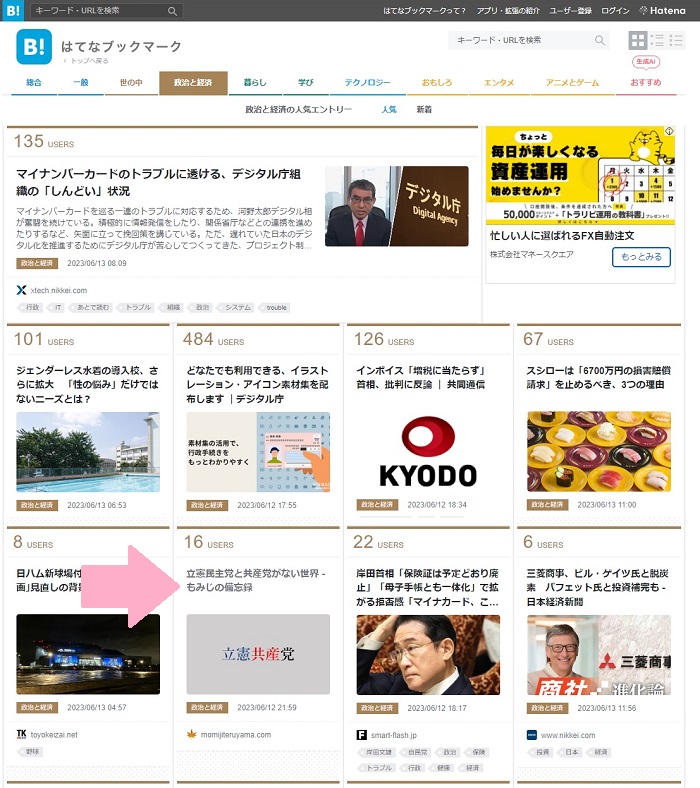Image resolution: width=700 pixels, height=788 pixels.
Task: Click the magnifier in the header search box
Action: [x=599, y=40]
